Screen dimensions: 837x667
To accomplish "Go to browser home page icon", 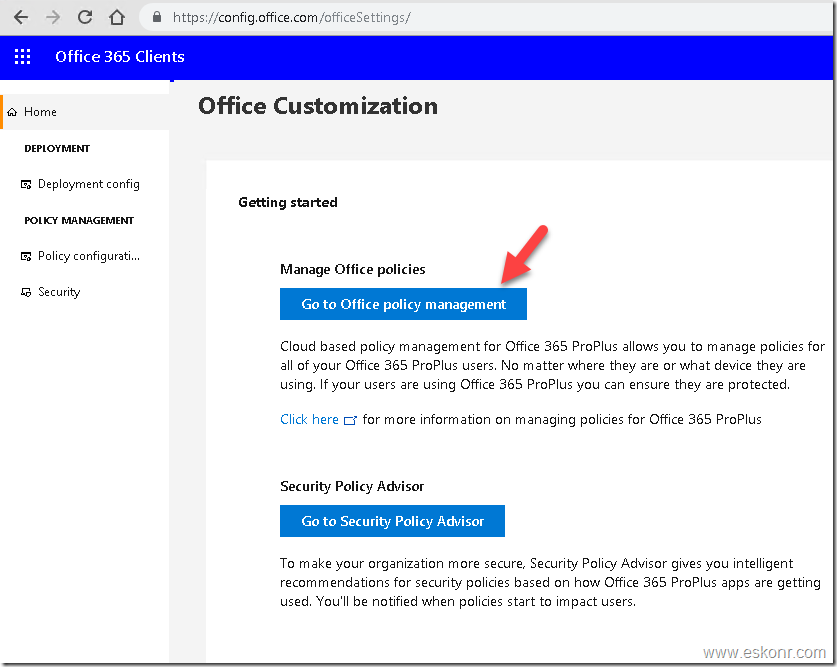I will click(117, 18).
